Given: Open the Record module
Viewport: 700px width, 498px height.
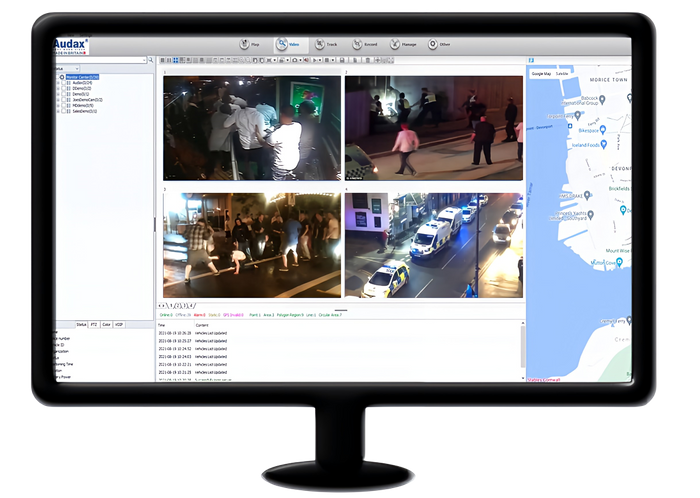Looking at the screenshot, I should coord(364,44).
